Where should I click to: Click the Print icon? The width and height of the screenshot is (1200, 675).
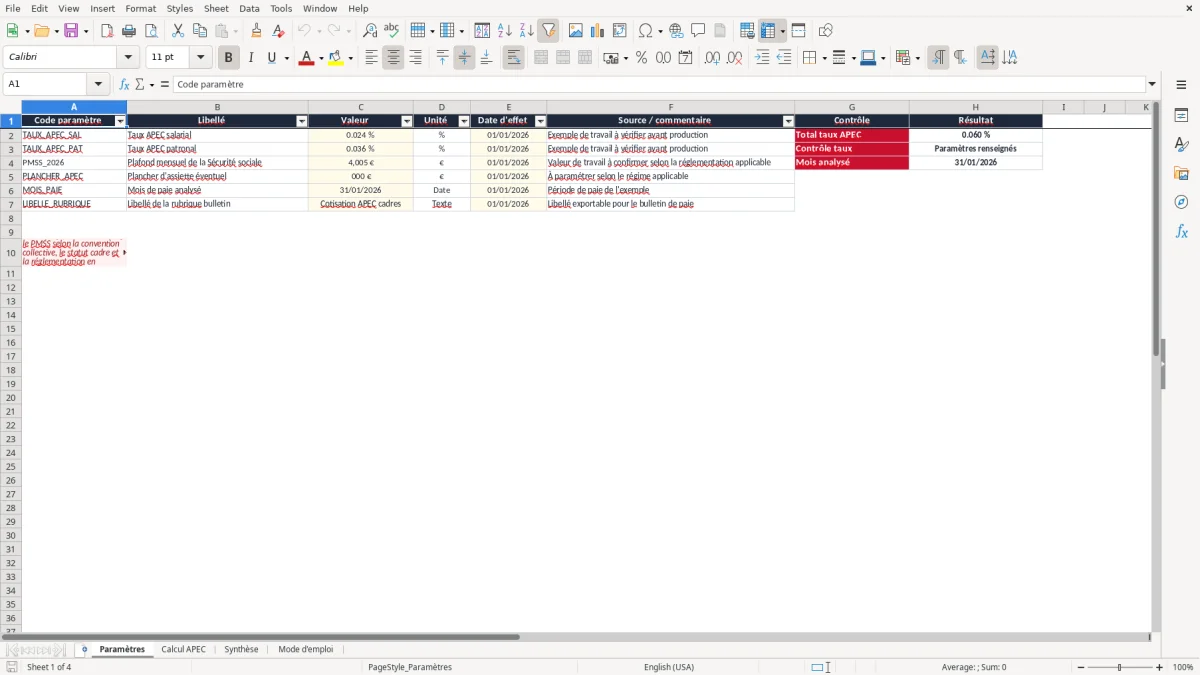click(129, 31)
